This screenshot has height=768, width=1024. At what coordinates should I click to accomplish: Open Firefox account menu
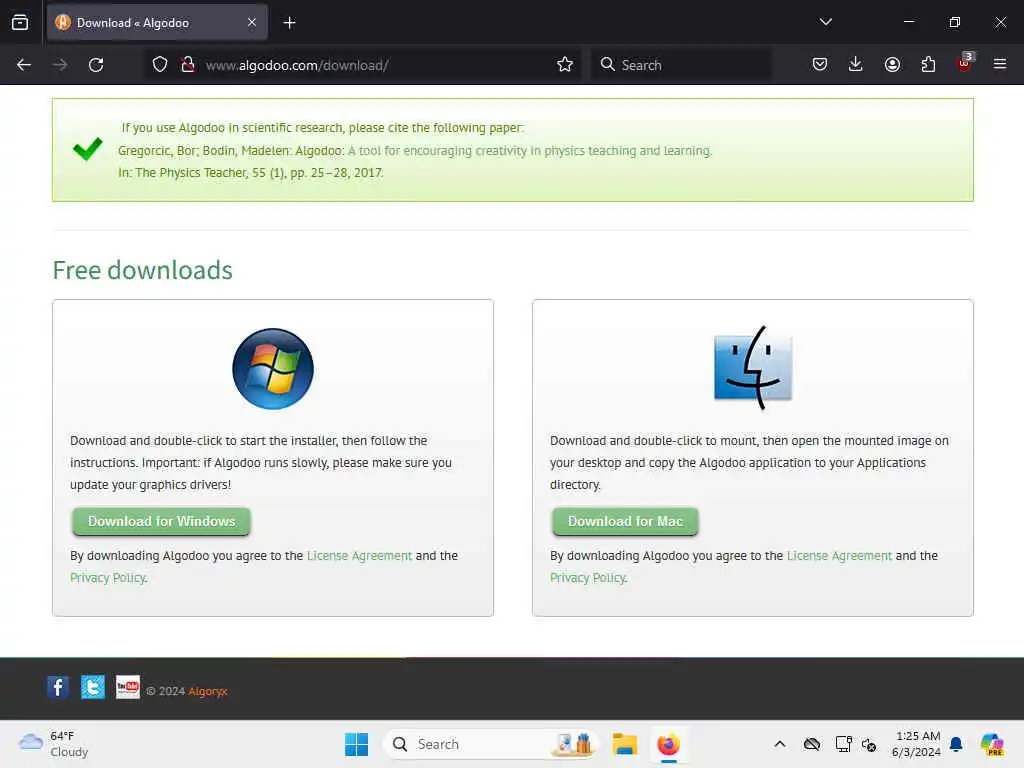pos(892,64)
